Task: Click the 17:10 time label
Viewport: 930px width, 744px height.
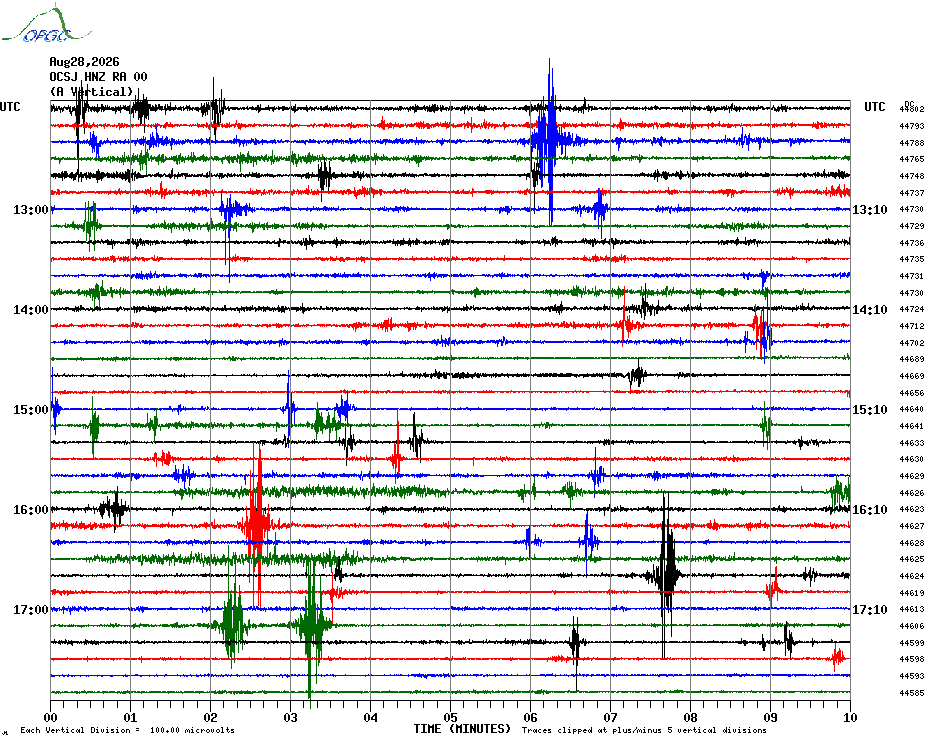Action: (x=870, y=610)
